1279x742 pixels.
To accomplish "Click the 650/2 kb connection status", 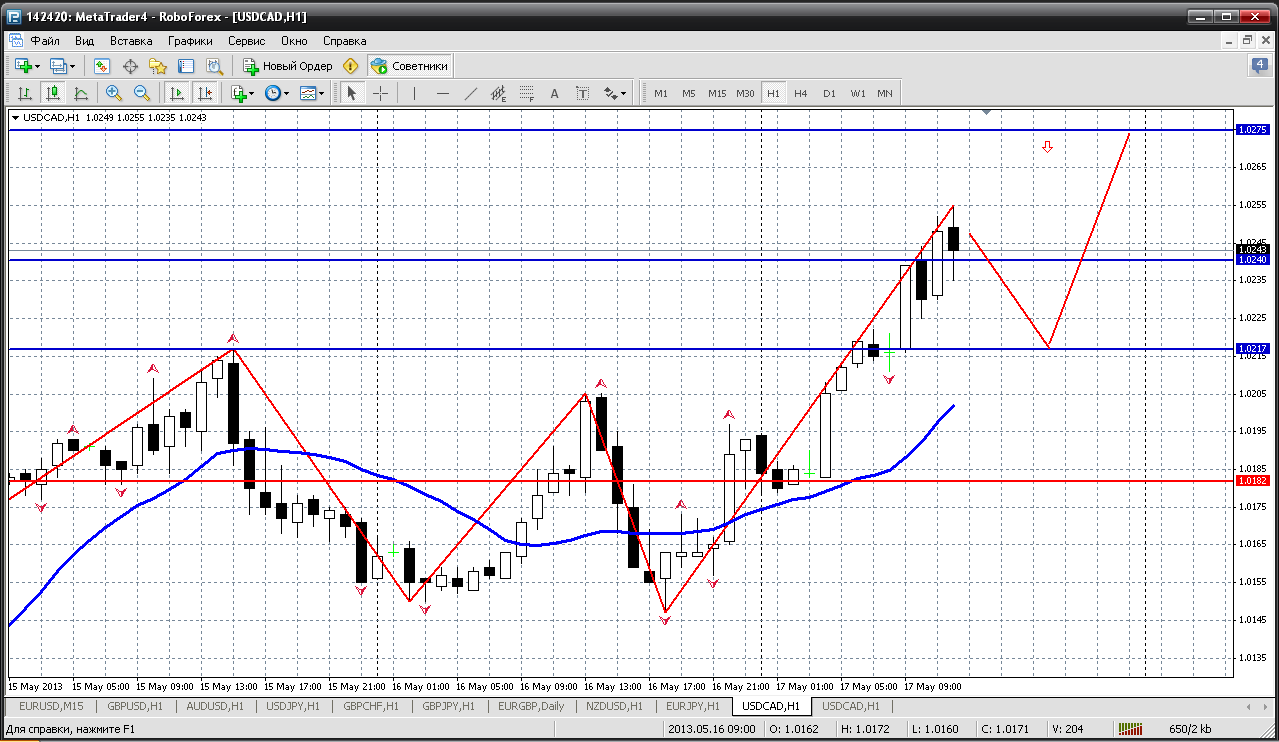I will (1190, 729).
